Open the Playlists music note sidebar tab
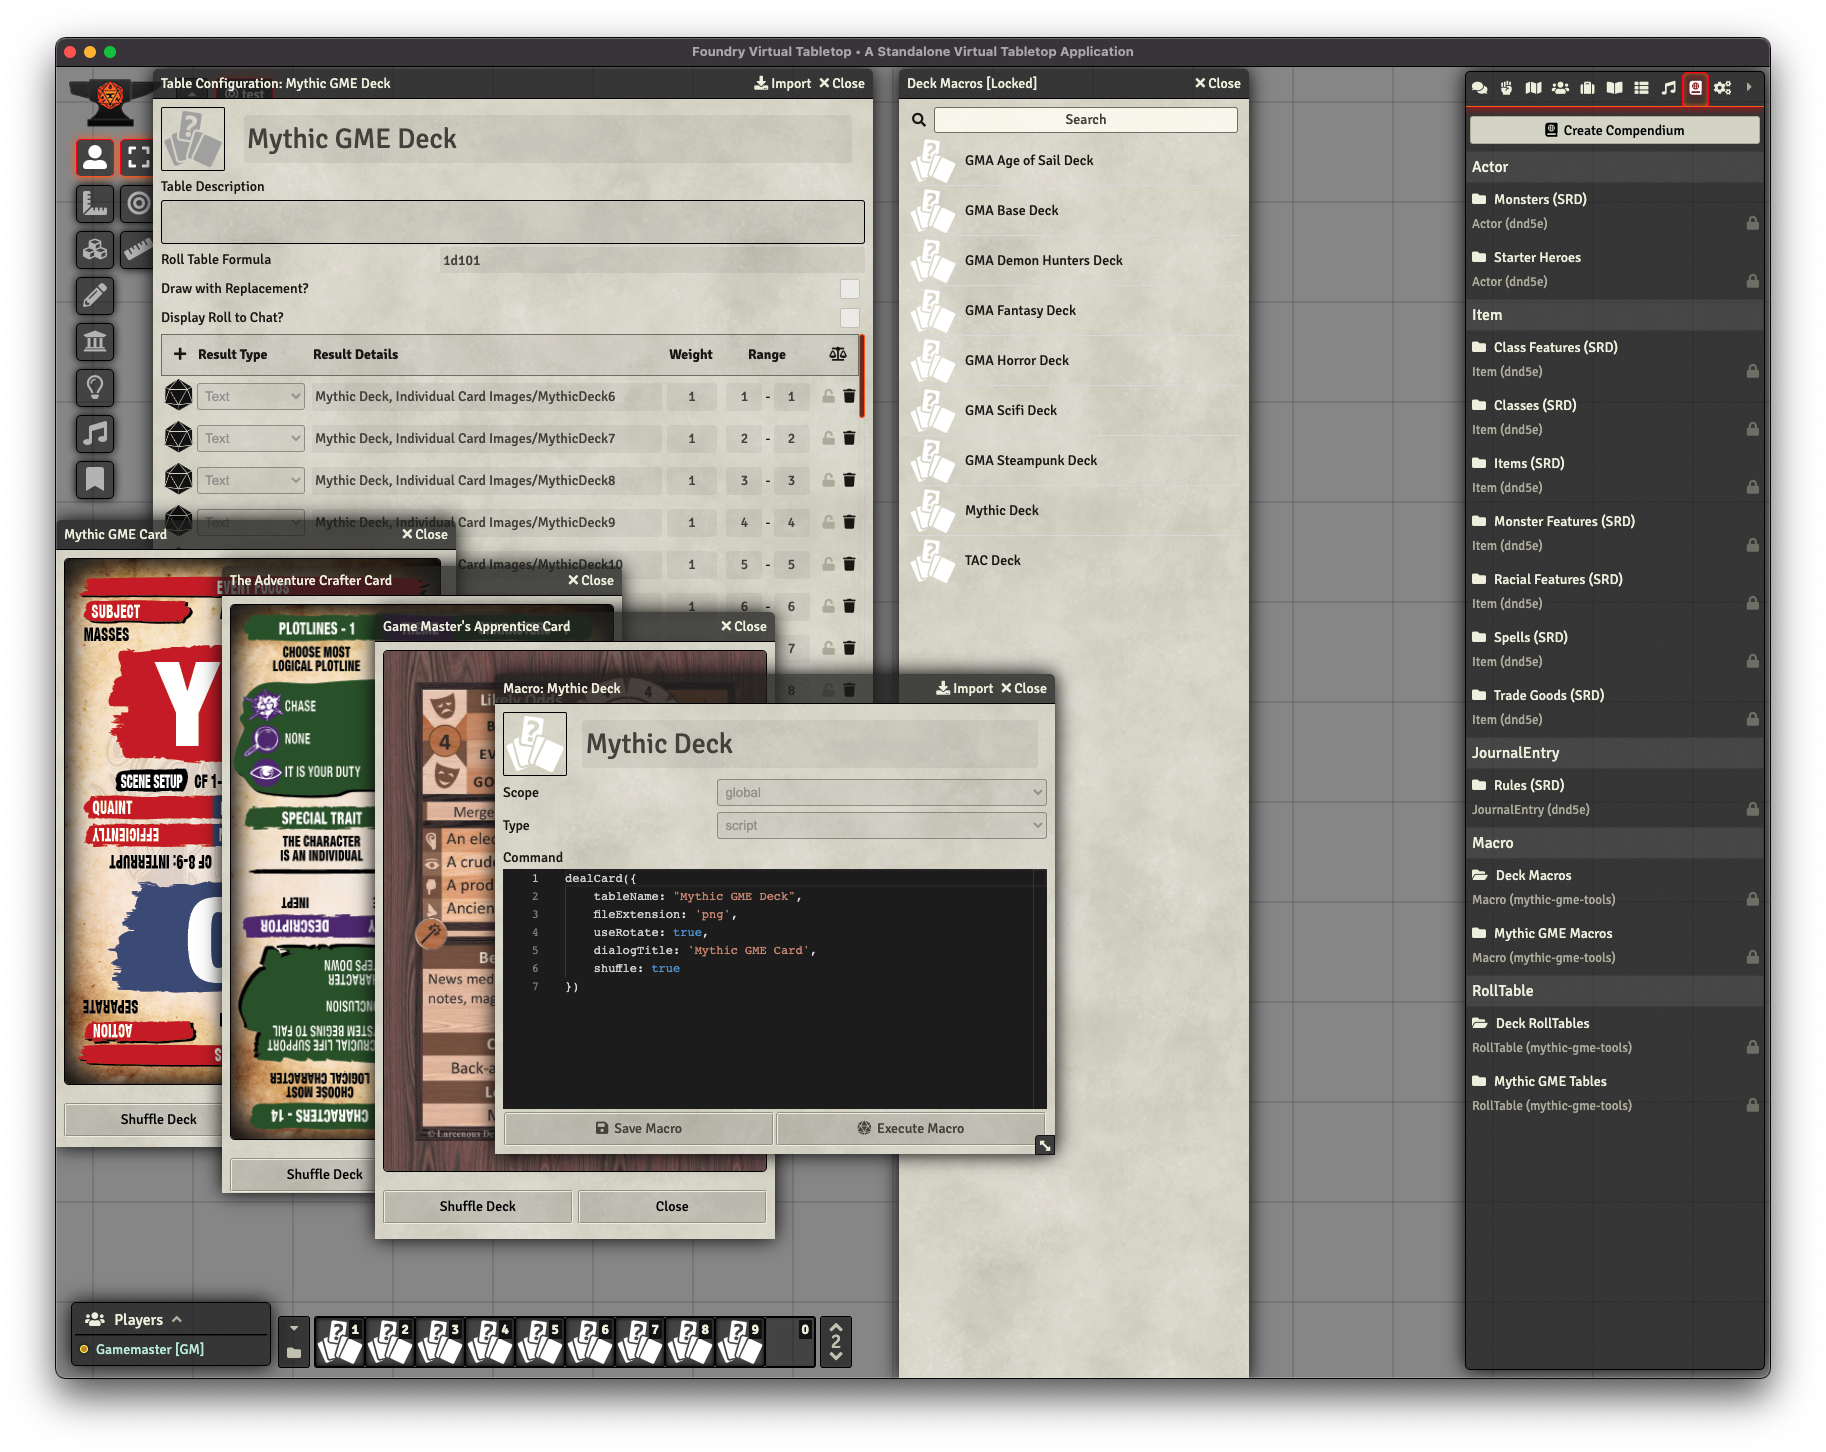 tap(1668, 88)
